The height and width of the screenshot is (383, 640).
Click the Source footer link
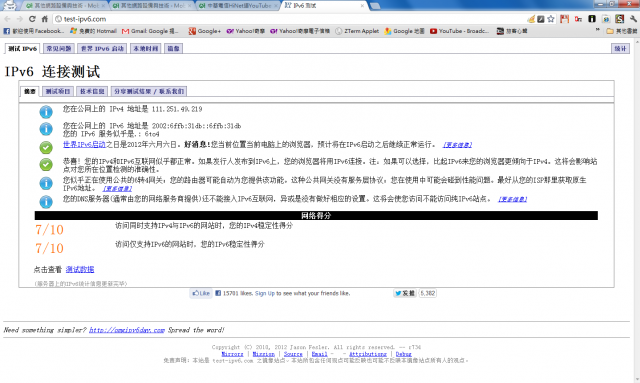coord(293,354)
